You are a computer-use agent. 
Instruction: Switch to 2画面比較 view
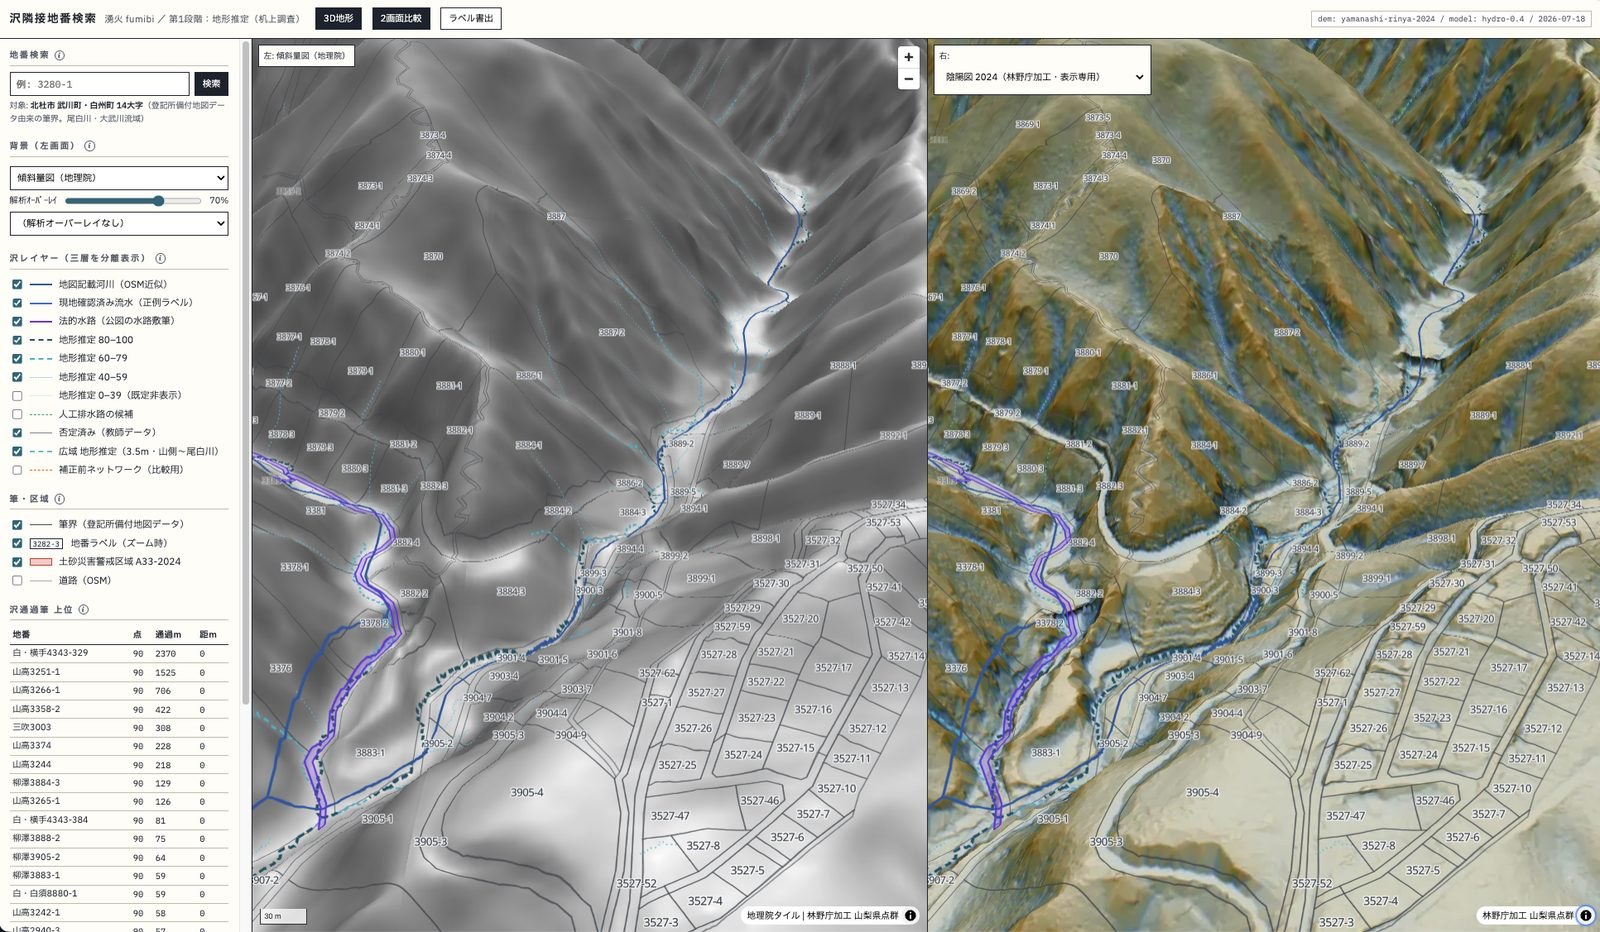coord(401,18)
